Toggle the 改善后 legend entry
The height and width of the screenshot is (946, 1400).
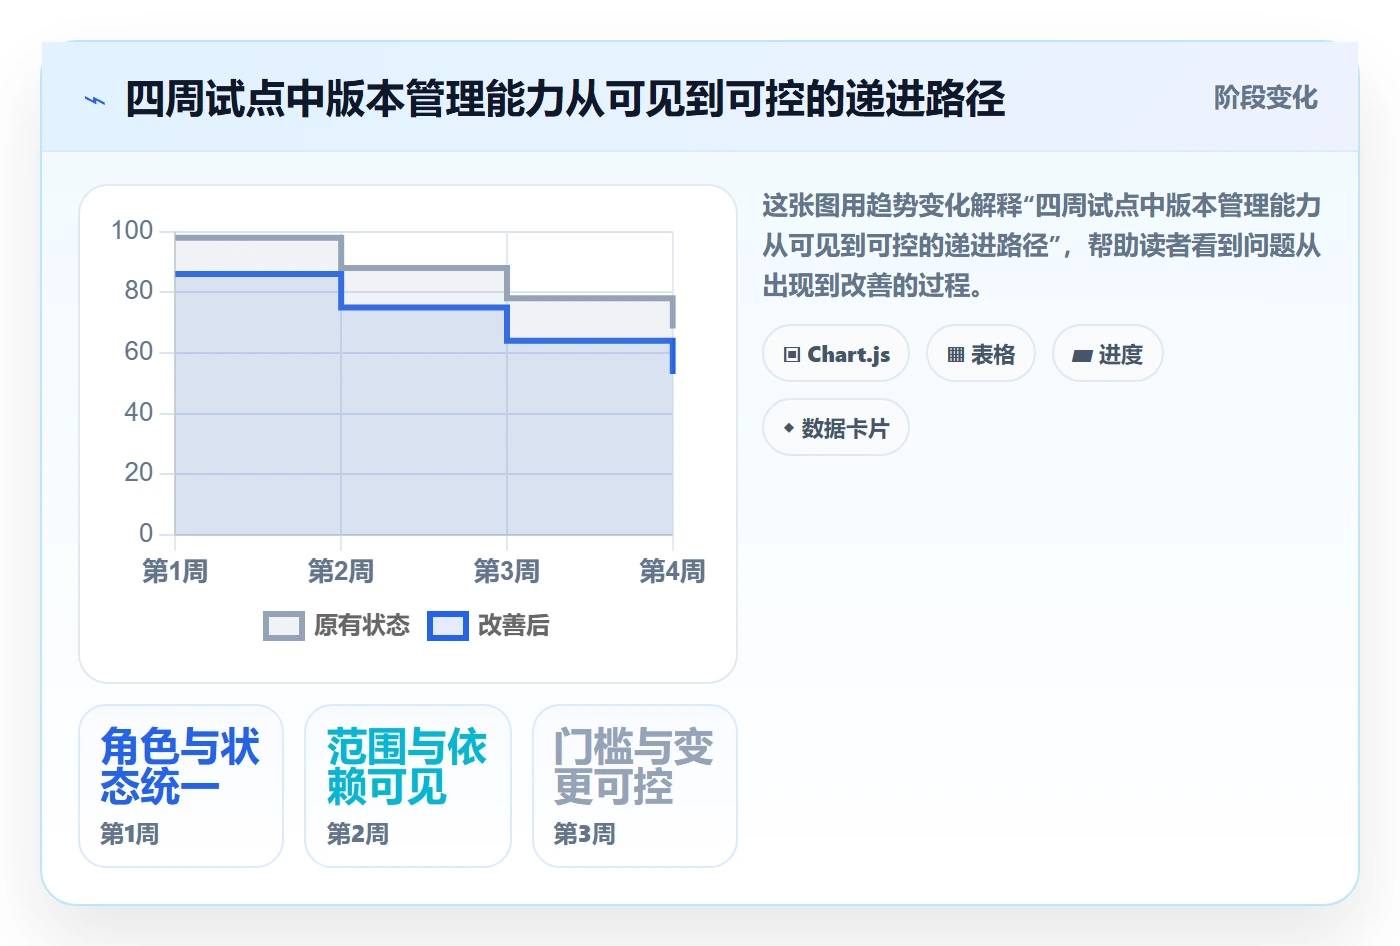coord(489,626)
